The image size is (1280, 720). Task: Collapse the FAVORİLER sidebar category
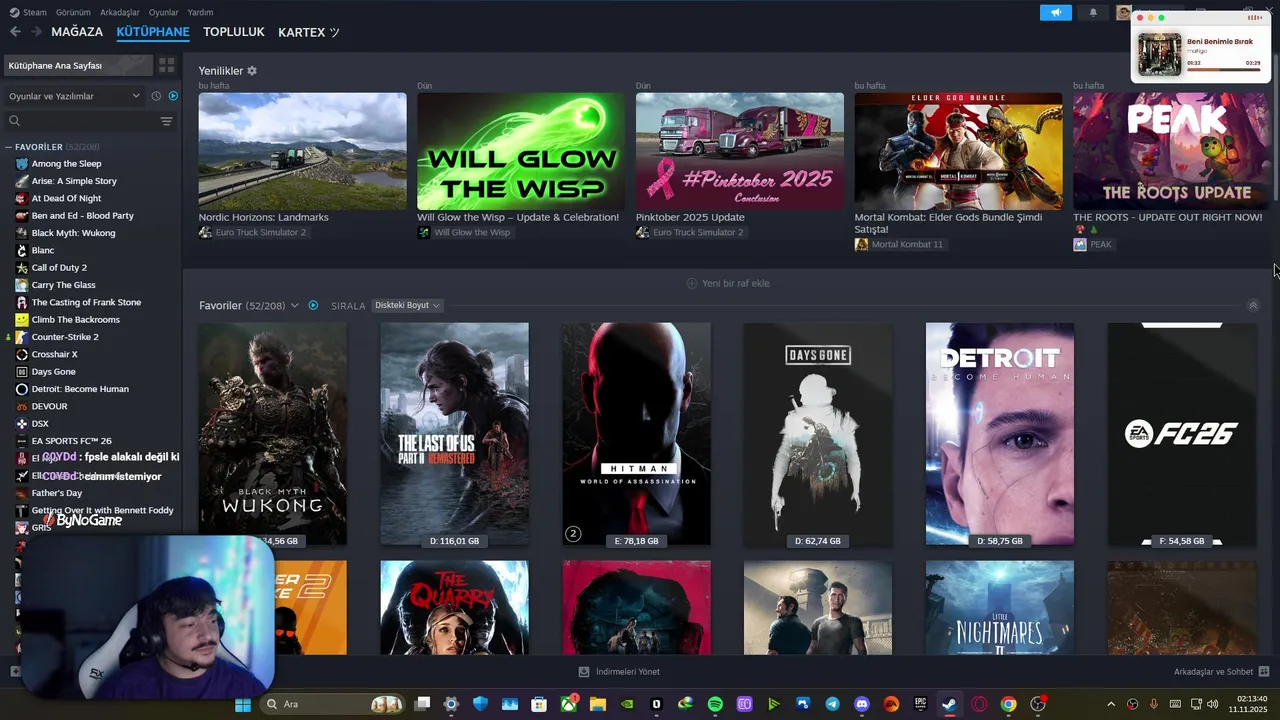coord(9,147)
